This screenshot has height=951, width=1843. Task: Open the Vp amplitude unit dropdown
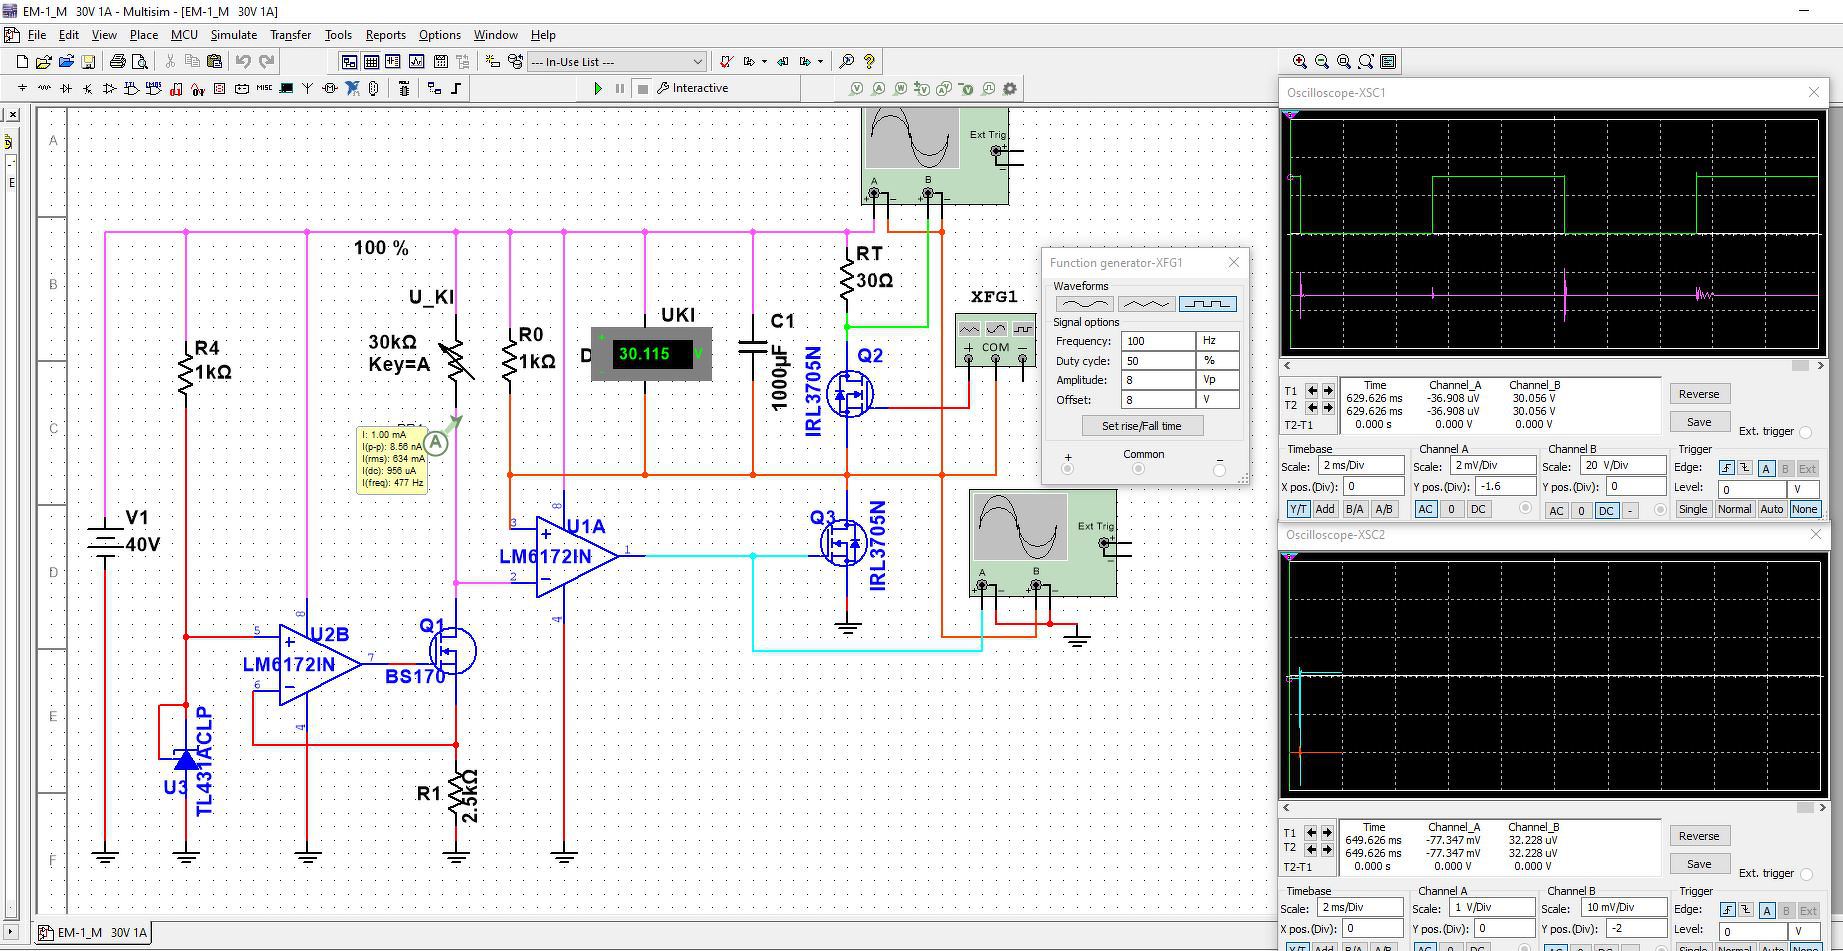click(1218, 380)
